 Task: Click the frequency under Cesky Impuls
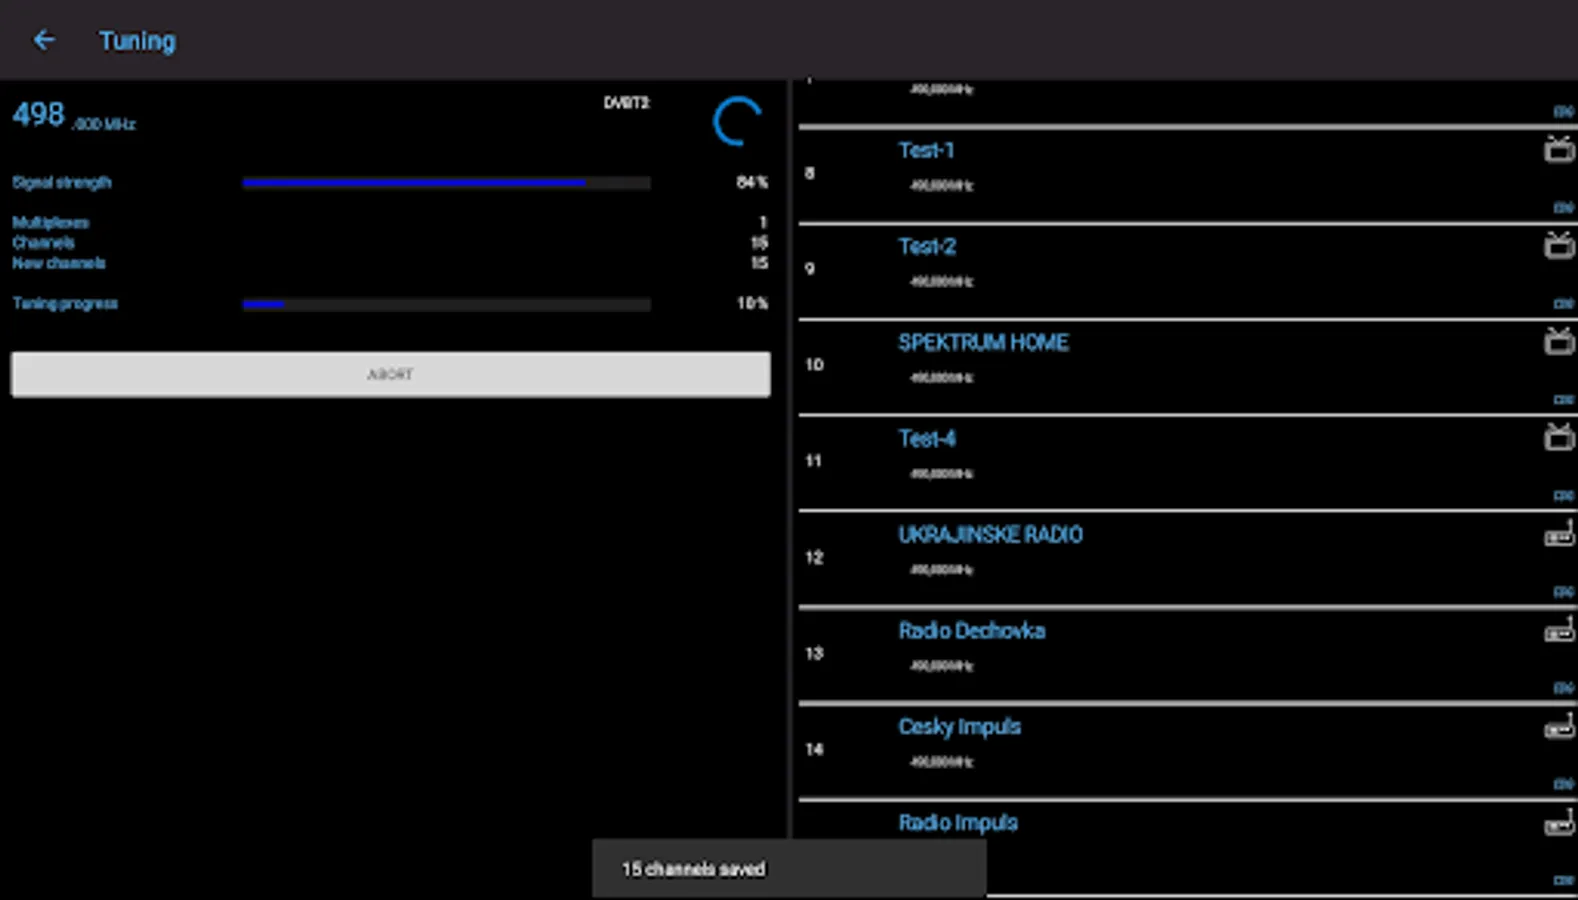(x=941, y=762)
